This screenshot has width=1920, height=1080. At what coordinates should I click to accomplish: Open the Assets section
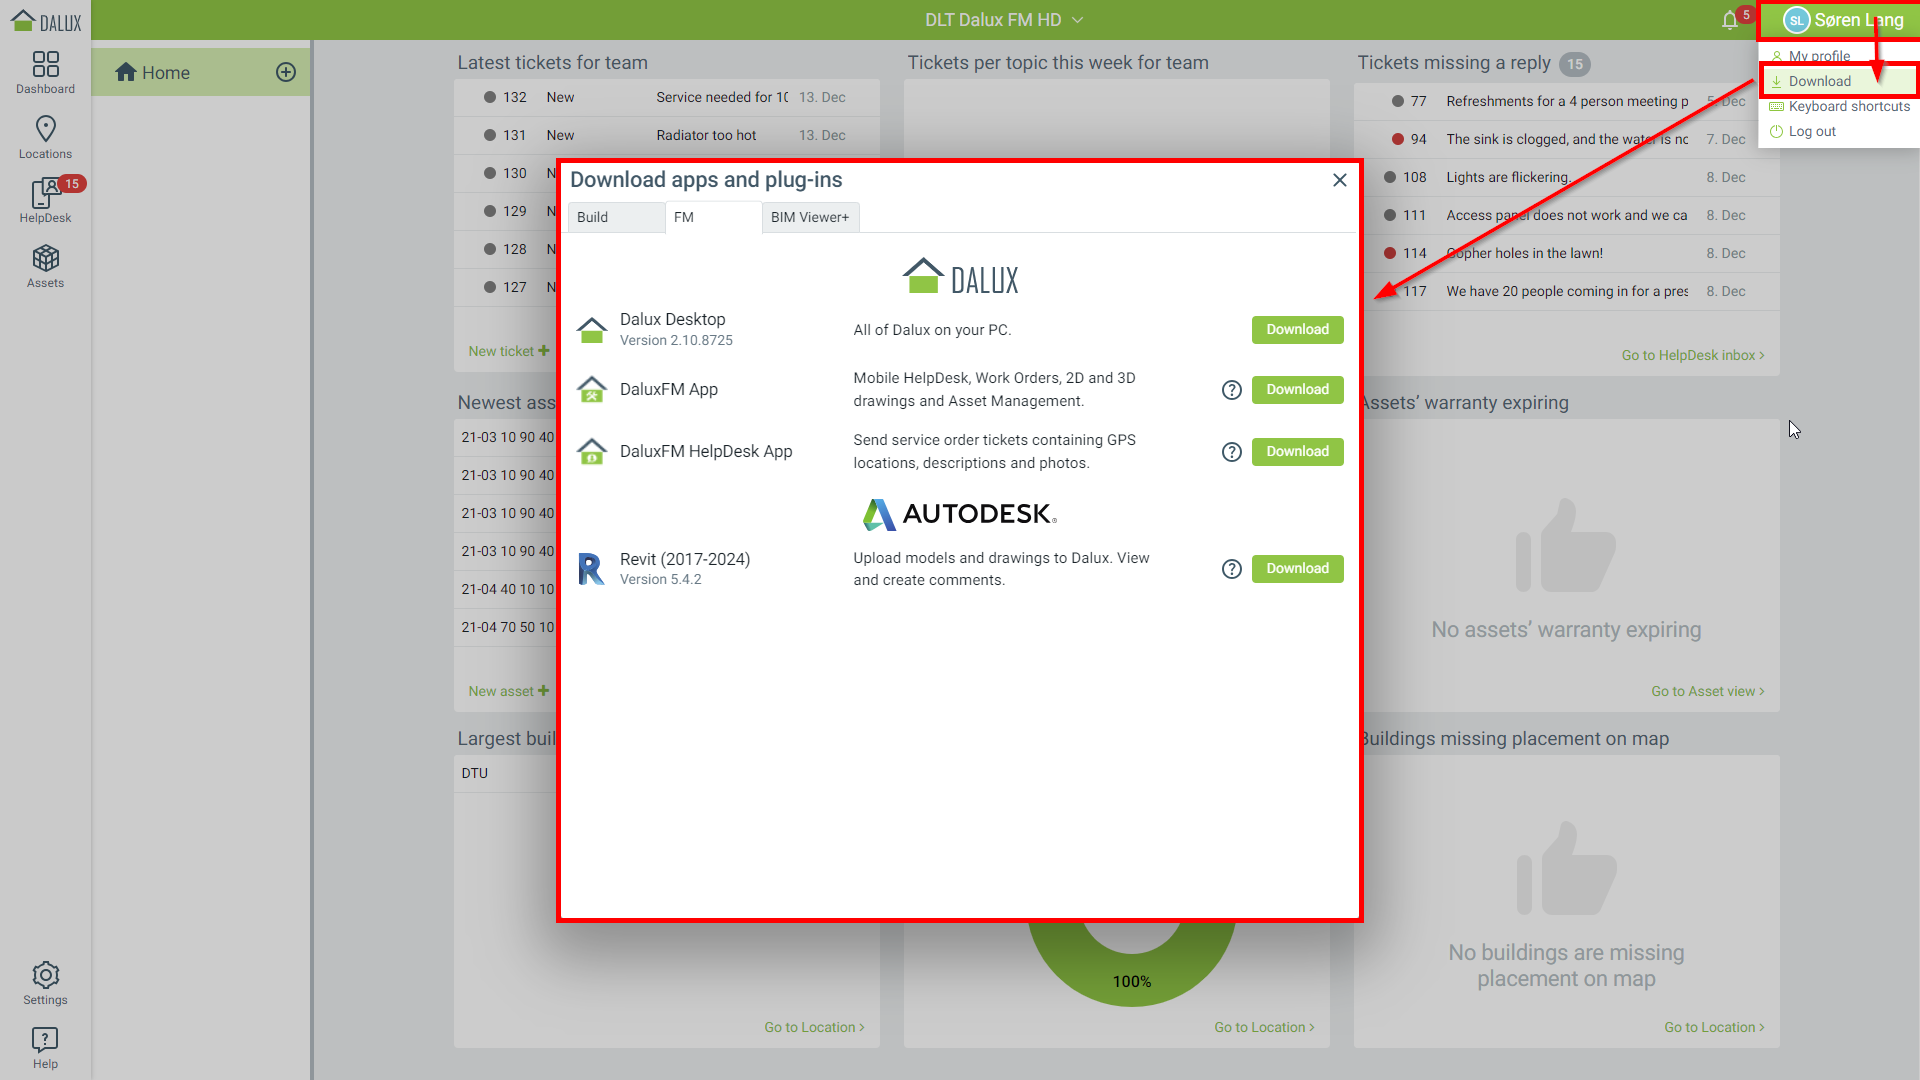[x=45, y=265]
